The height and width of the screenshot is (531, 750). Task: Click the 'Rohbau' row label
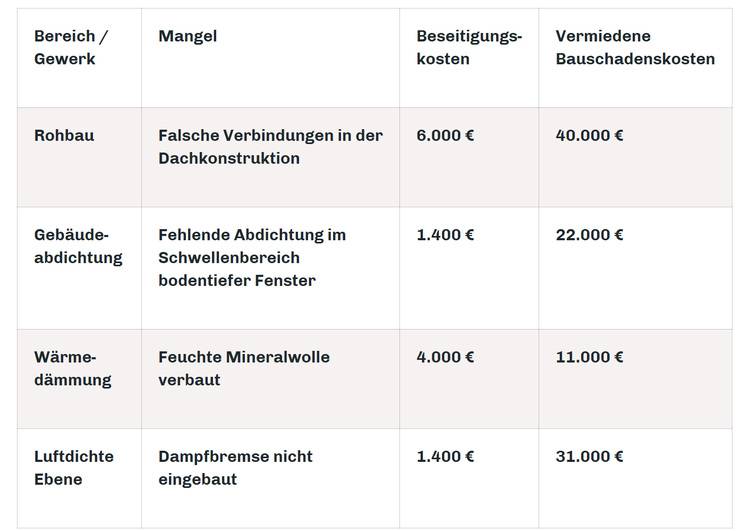(64, 135)
